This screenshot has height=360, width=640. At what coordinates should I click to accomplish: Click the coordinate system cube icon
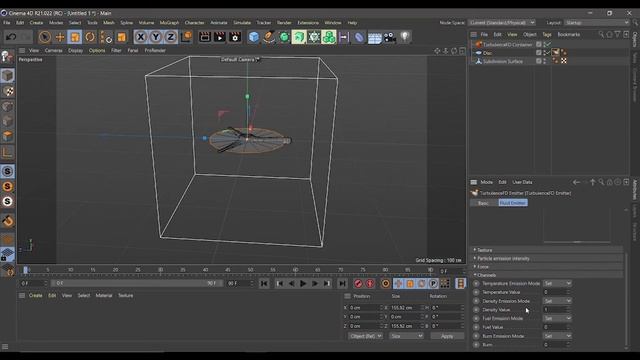point(186,37)
